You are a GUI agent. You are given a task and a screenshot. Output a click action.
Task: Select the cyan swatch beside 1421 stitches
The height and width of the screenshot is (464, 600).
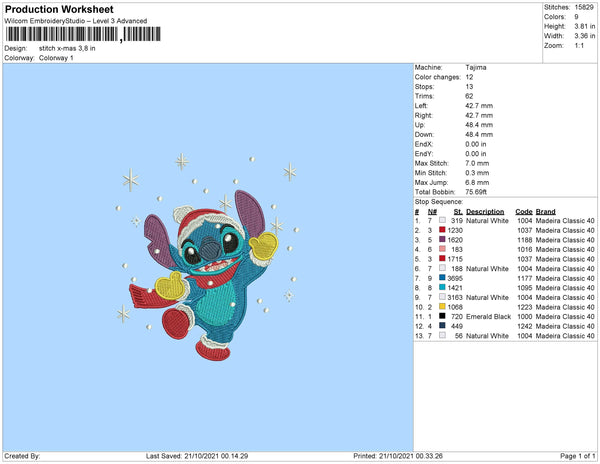click(x=442, y=287)
